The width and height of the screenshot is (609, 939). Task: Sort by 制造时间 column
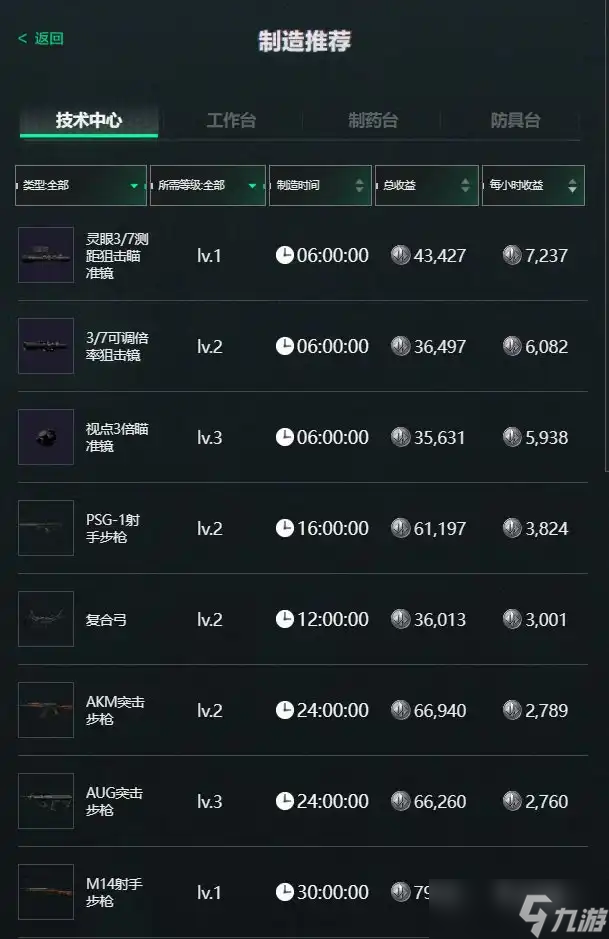coord(320,185)
